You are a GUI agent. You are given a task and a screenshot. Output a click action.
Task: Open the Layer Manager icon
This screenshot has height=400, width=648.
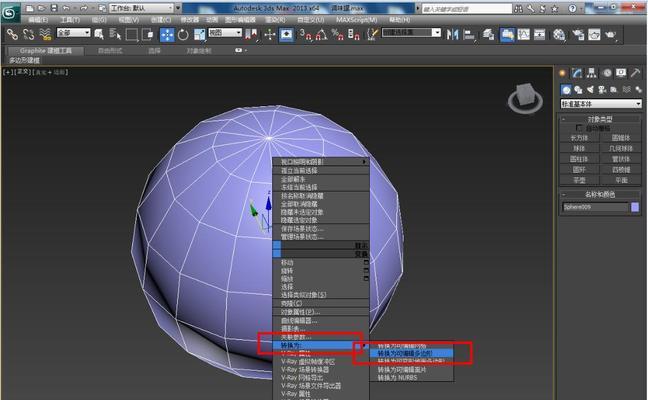click(489, 34)
